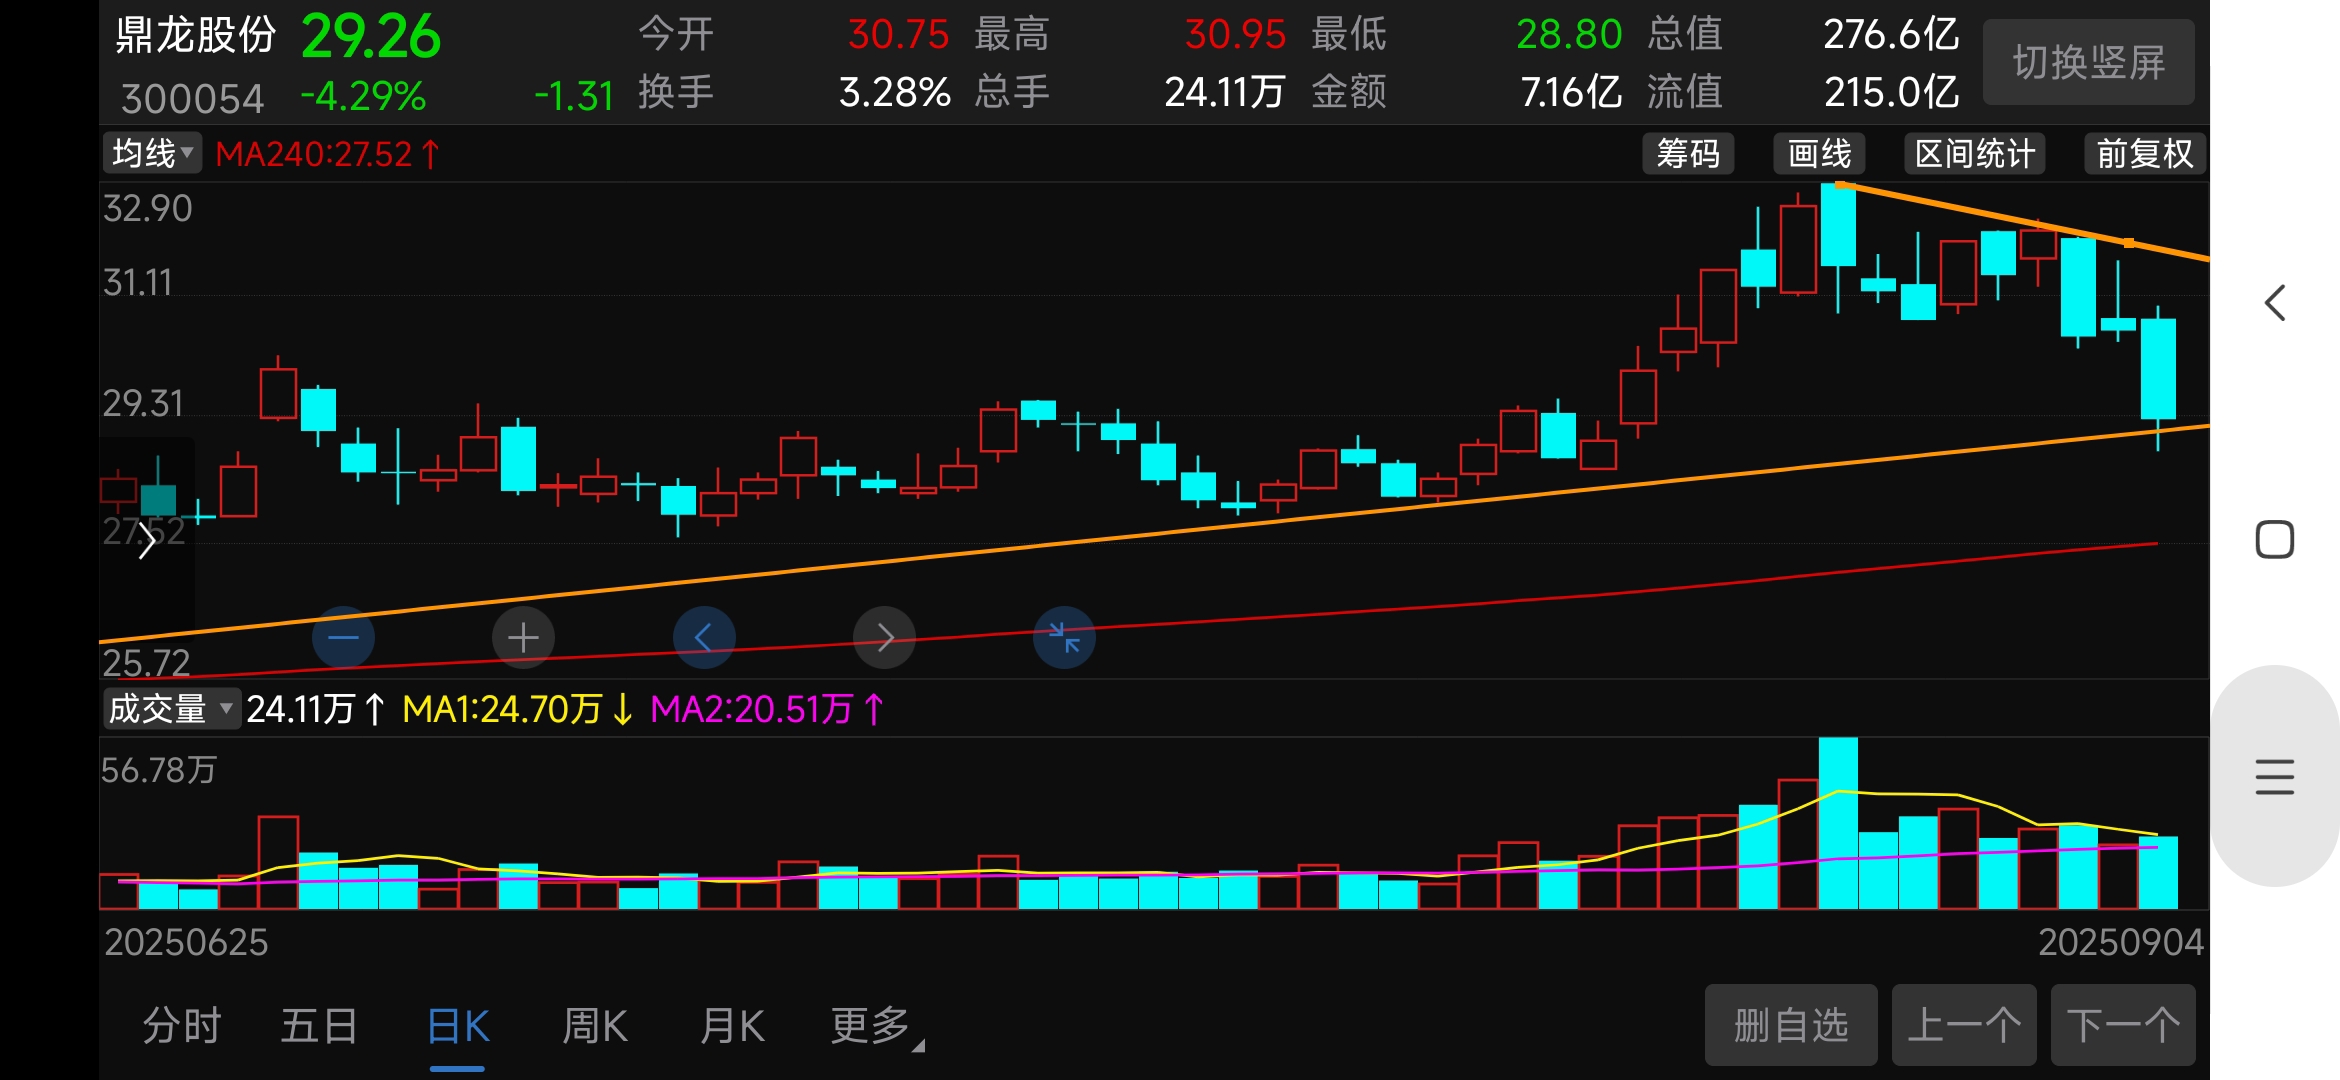Screen dimensions: 2340x1080
Task: Expand the 更多 period options
Action: [876, 1026]
